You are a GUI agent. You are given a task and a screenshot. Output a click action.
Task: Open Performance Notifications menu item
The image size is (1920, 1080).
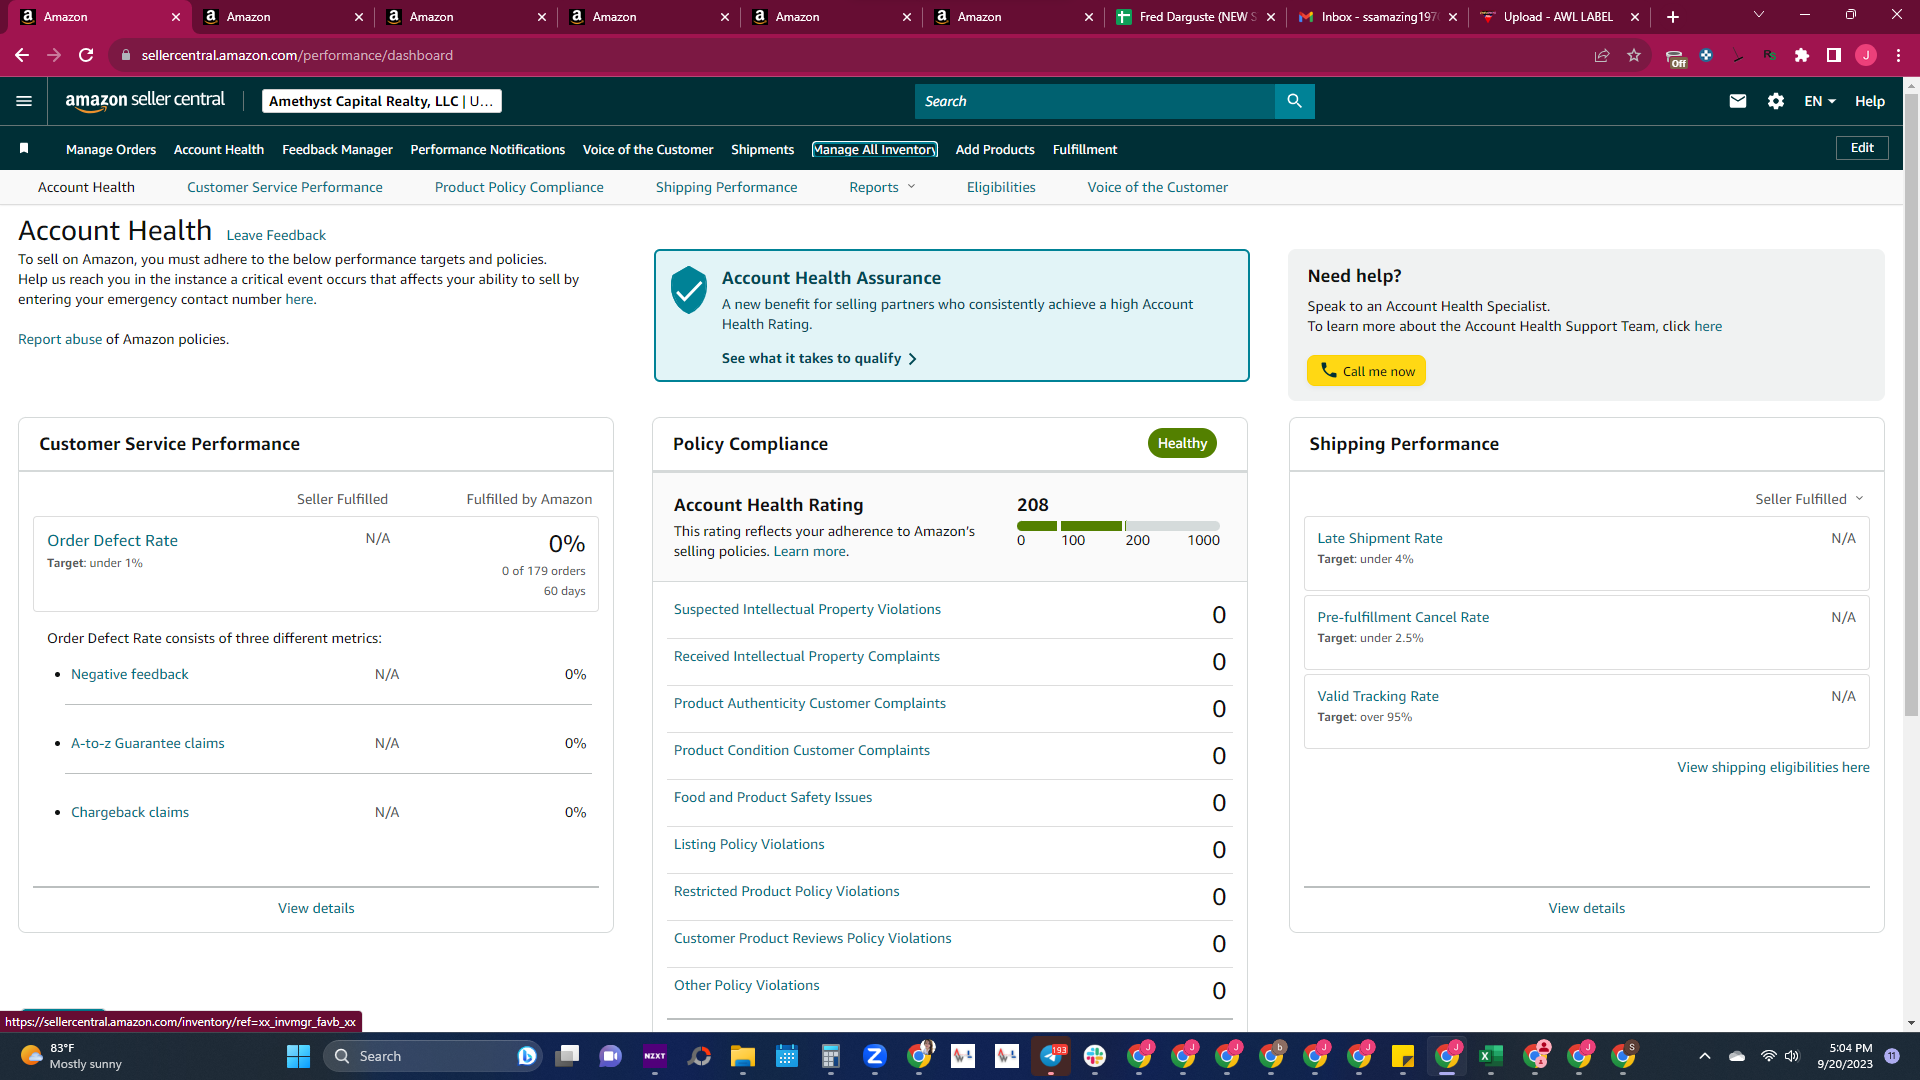(x=488, y=149)
